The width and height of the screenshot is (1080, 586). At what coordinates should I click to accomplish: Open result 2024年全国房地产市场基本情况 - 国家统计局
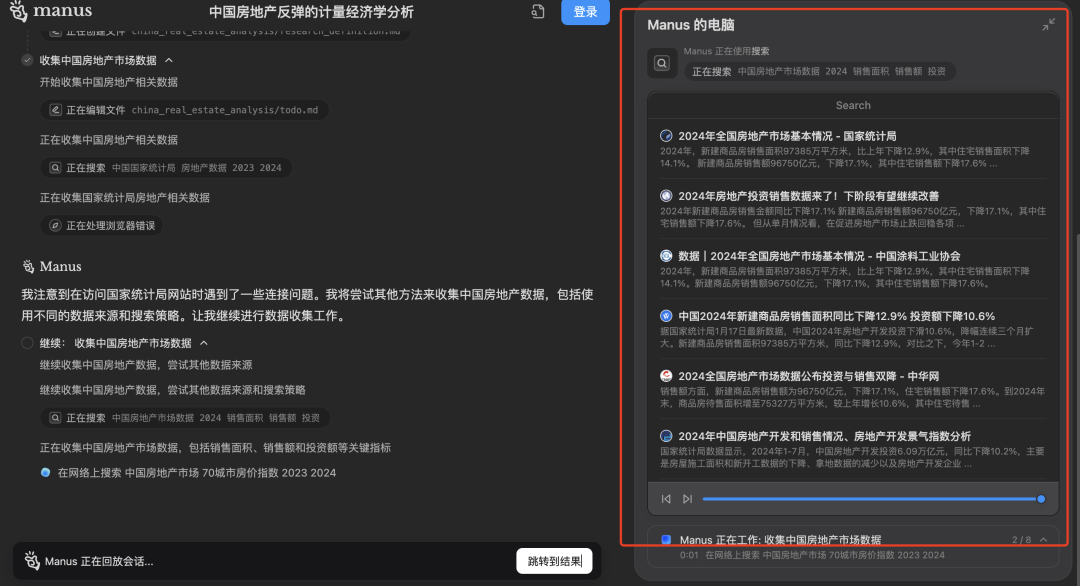click(x=787, y=136)
